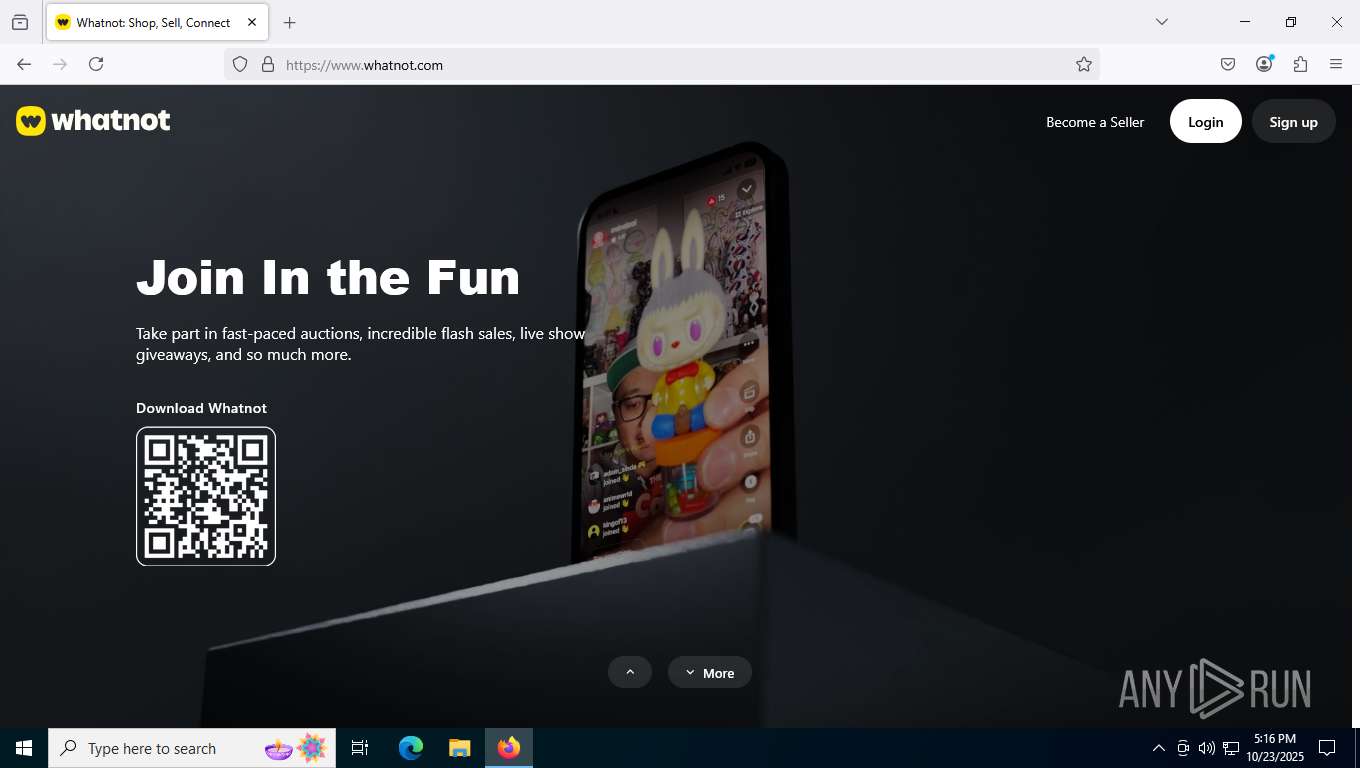Click the Join In the Fun heading

pyautogui.click(x=328, y=277)
